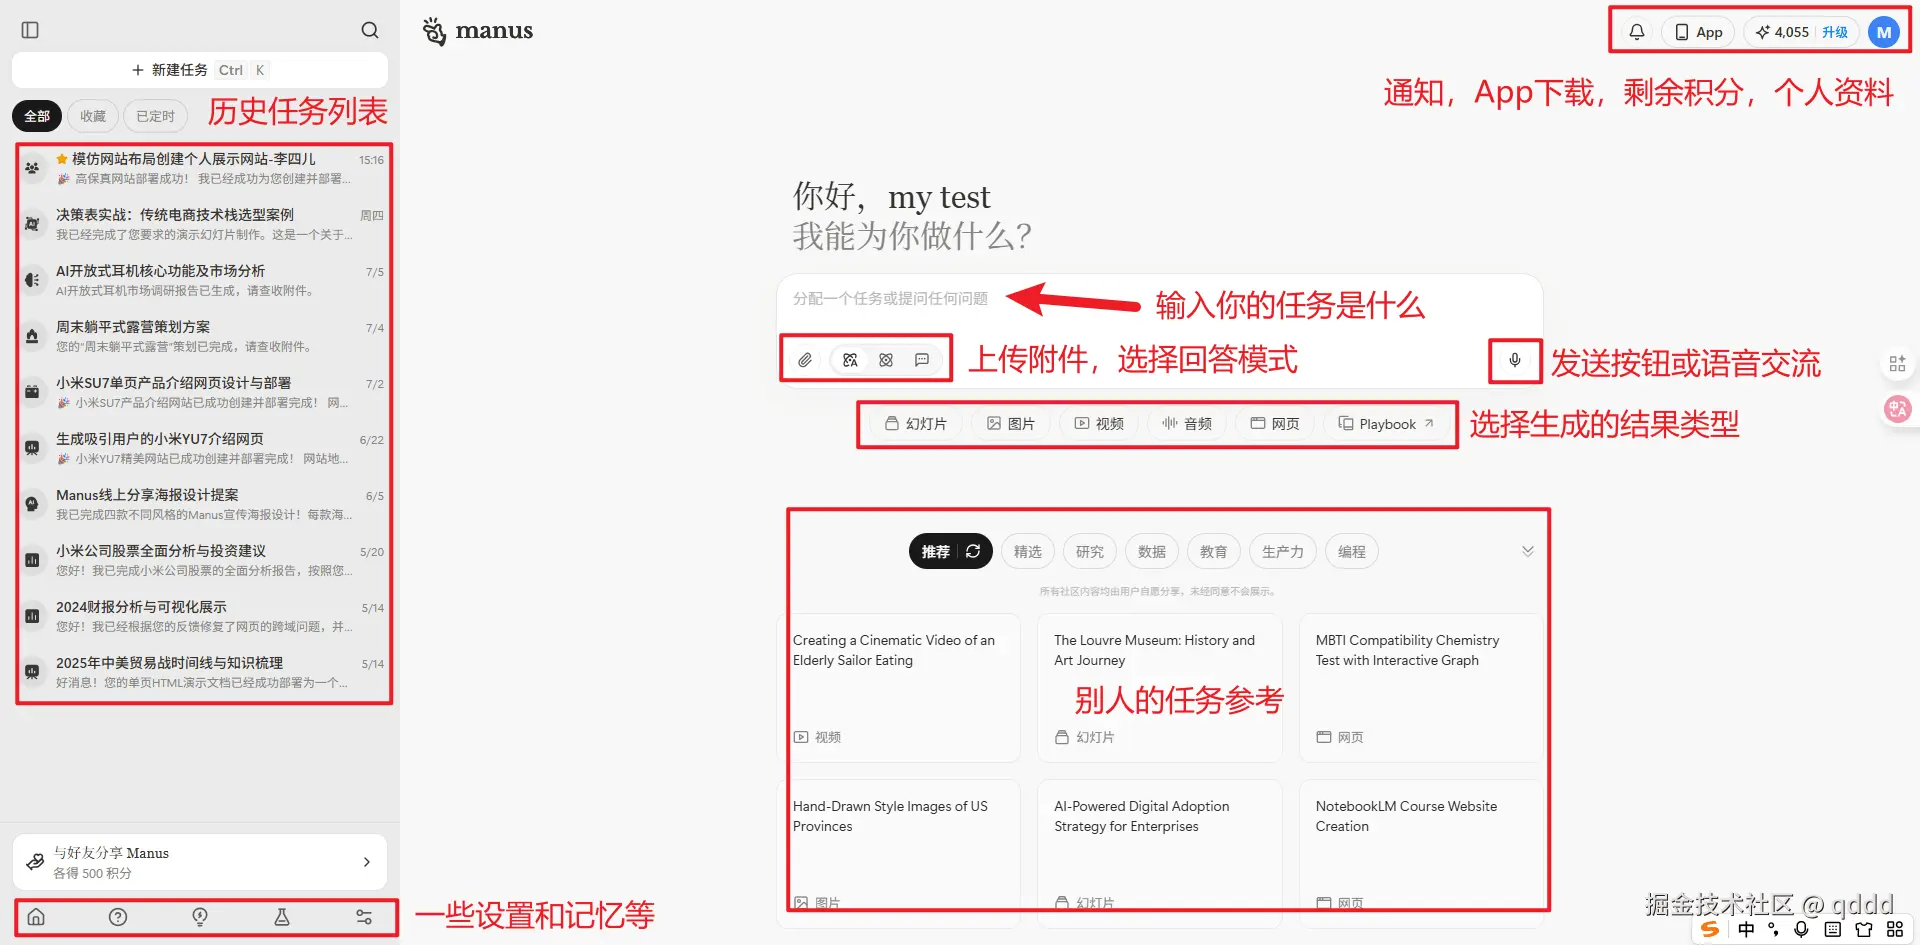Click the flask icon in bottom bar
The height and width of the screenshot is (945, 1920).
pos(282,917)
